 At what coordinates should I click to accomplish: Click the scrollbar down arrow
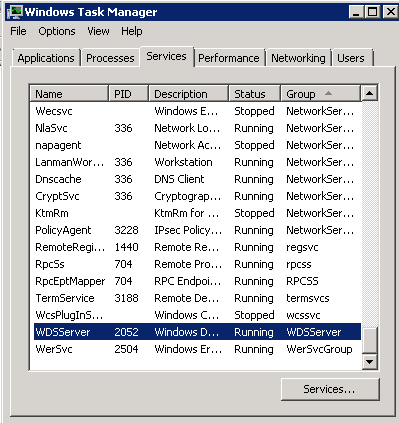coord(369,361)
